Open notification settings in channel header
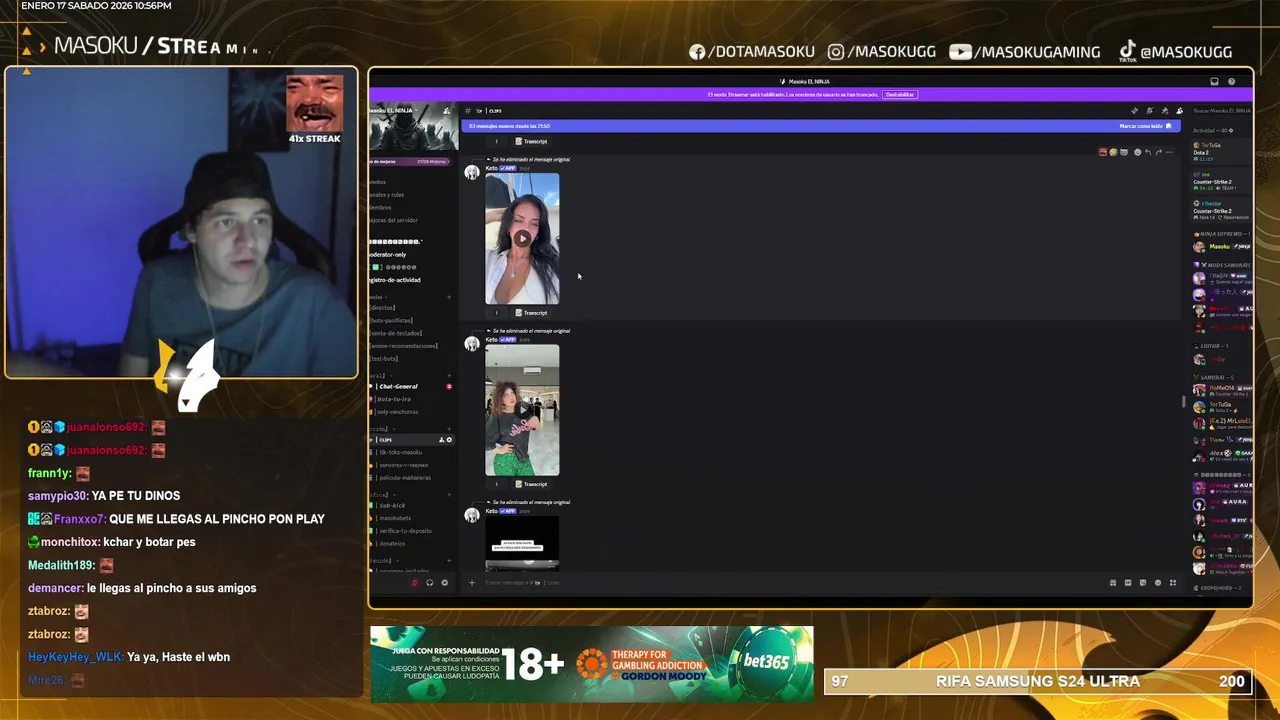1280x720 pixels. tap(1150, 111)
